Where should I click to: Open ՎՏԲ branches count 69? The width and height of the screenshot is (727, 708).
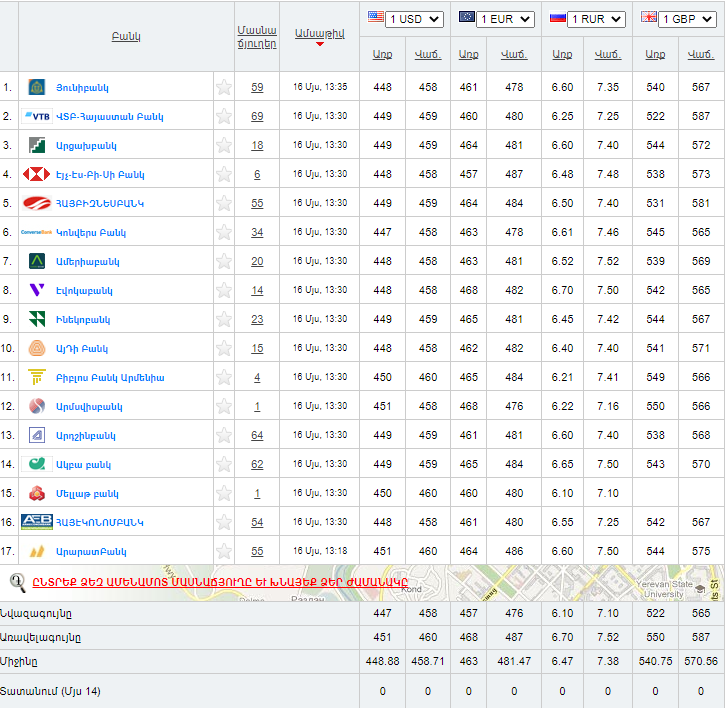coord(257,116)
